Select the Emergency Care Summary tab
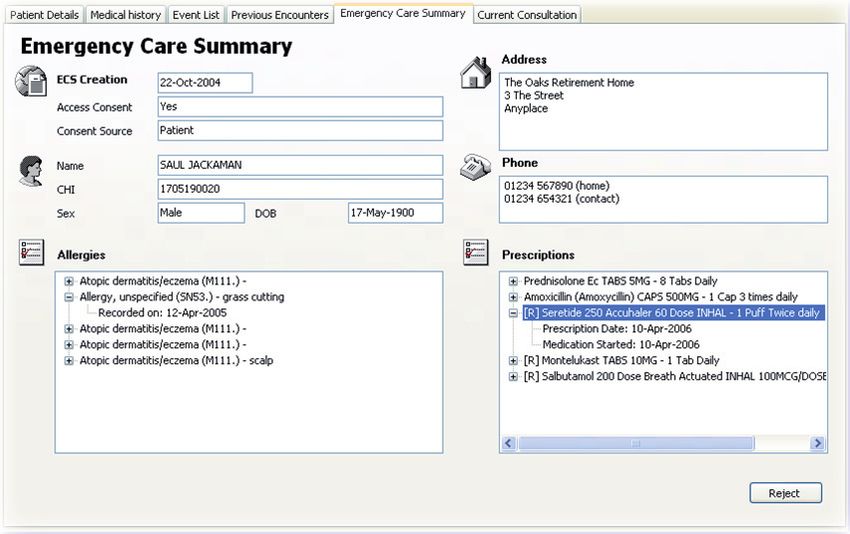The height and width of the screenshot is (534, 850). pos(403,13)
